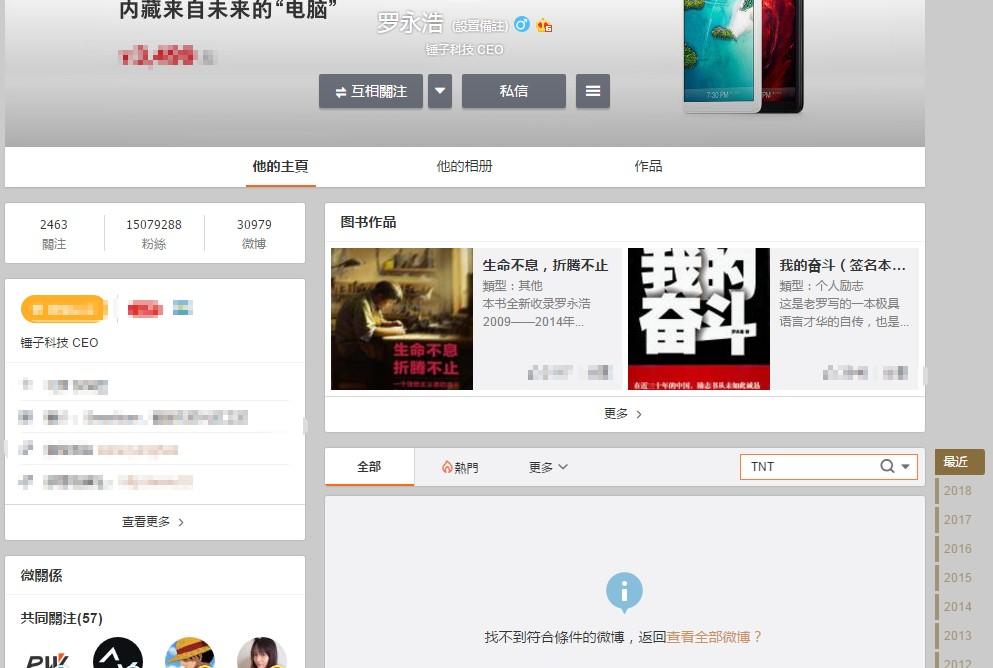993x668 pixels.
Task: Click the yellow membership badge in the profile card
Action: coord(63,309)
